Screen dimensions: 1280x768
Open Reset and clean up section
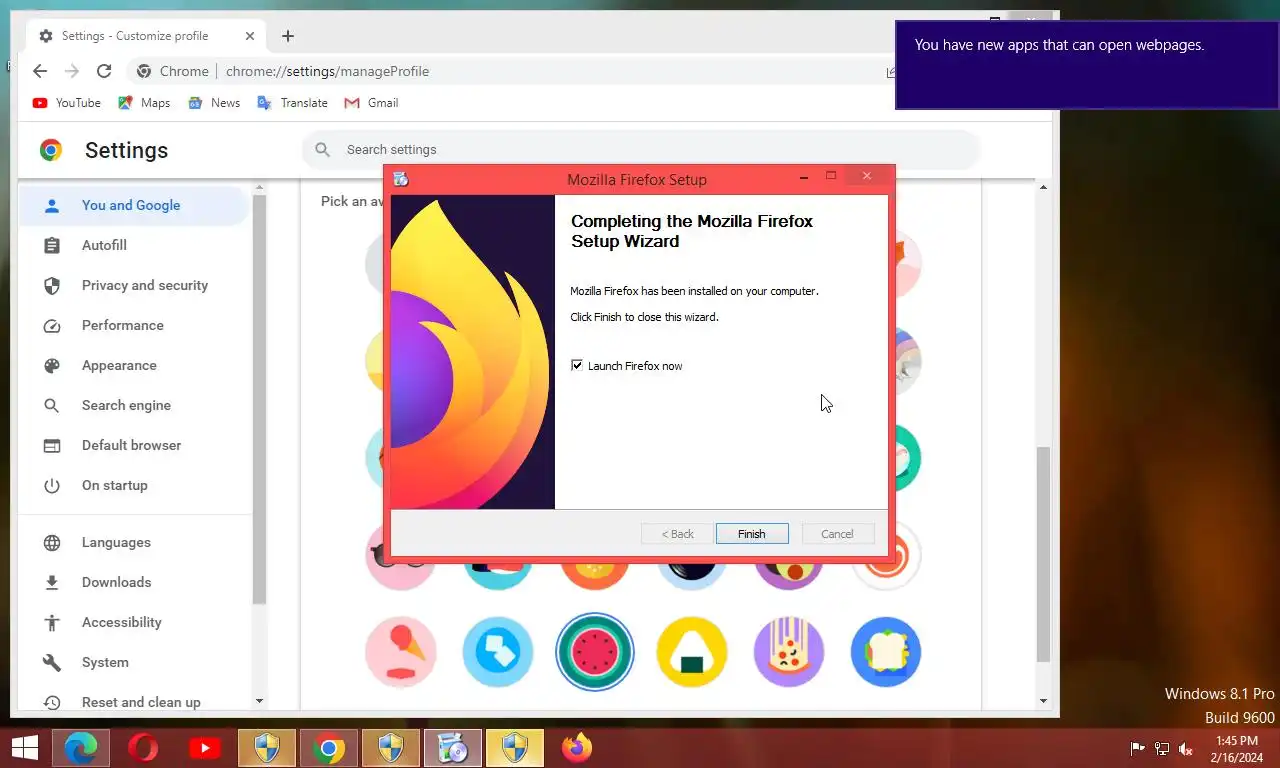pyautogui.click(x=134, y=701)
